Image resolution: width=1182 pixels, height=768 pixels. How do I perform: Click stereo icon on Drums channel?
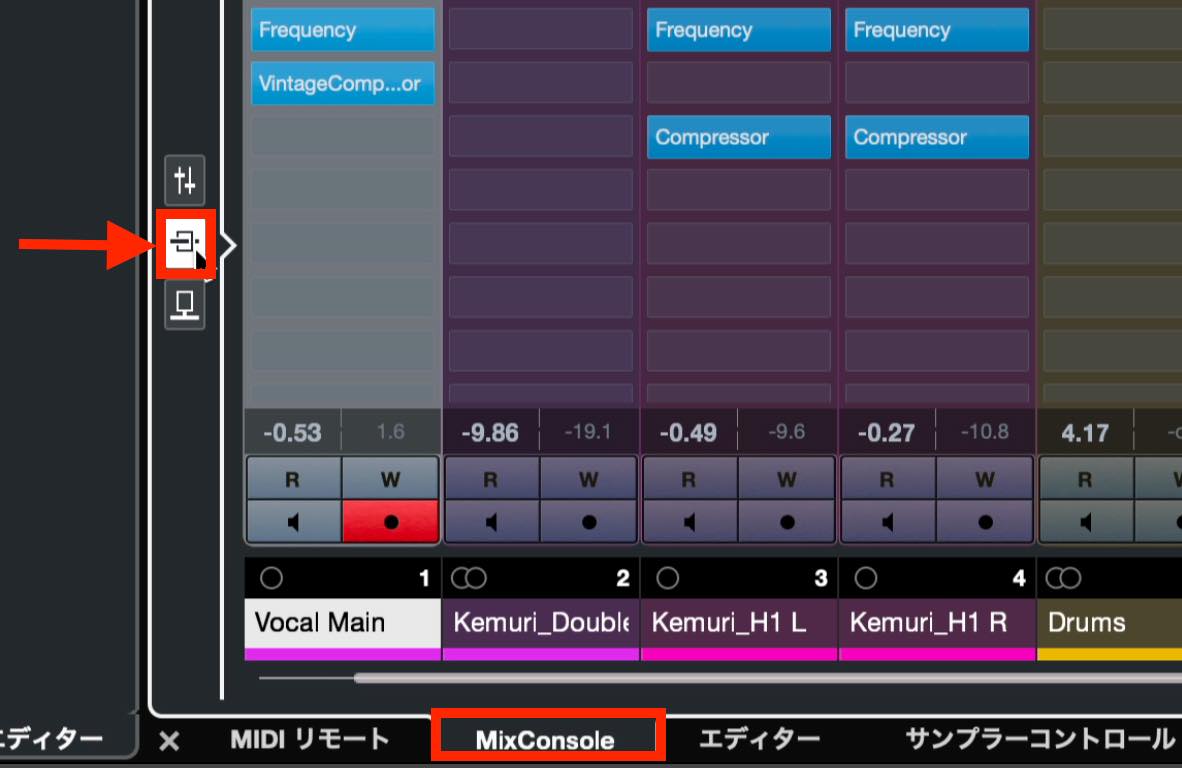pos(1064,578)
